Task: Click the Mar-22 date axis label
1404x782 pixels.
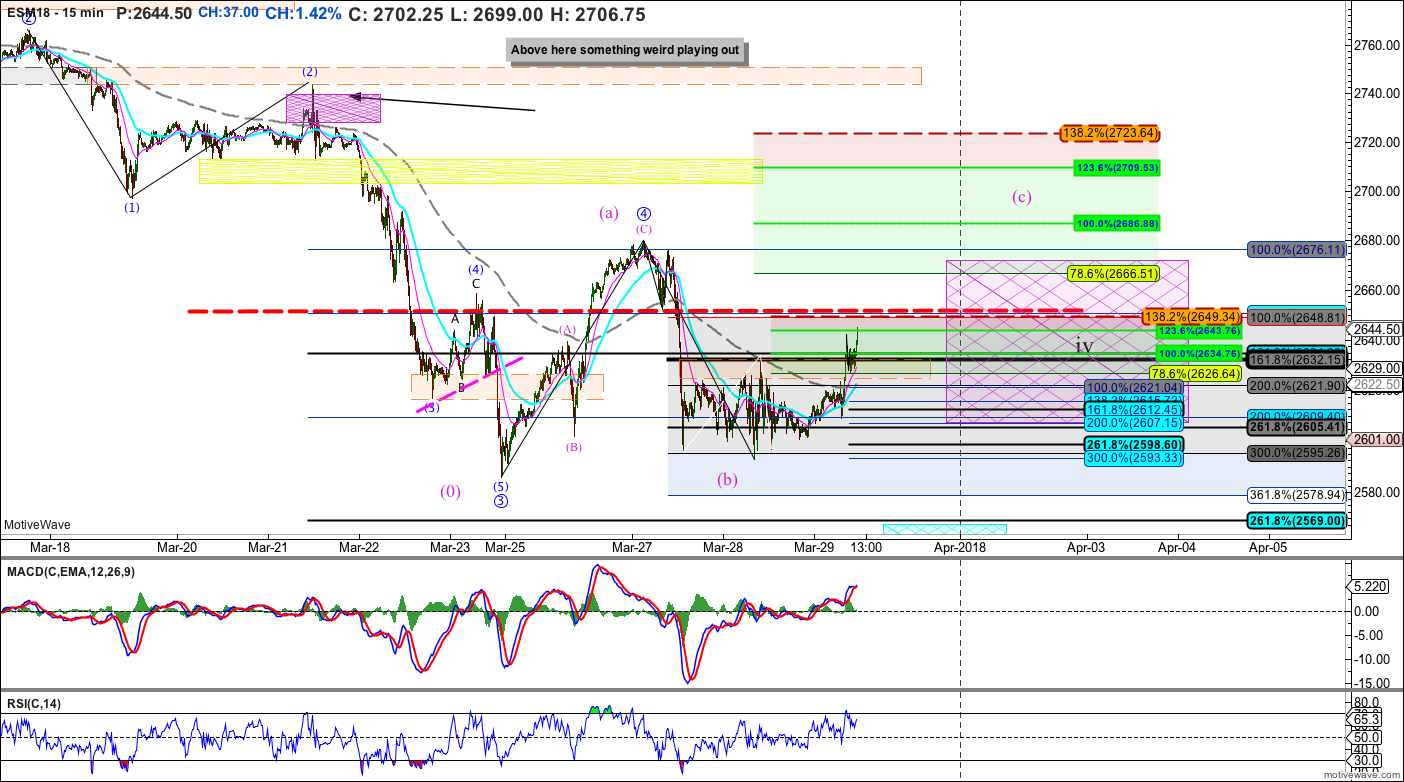Action: tap(359, 548)
